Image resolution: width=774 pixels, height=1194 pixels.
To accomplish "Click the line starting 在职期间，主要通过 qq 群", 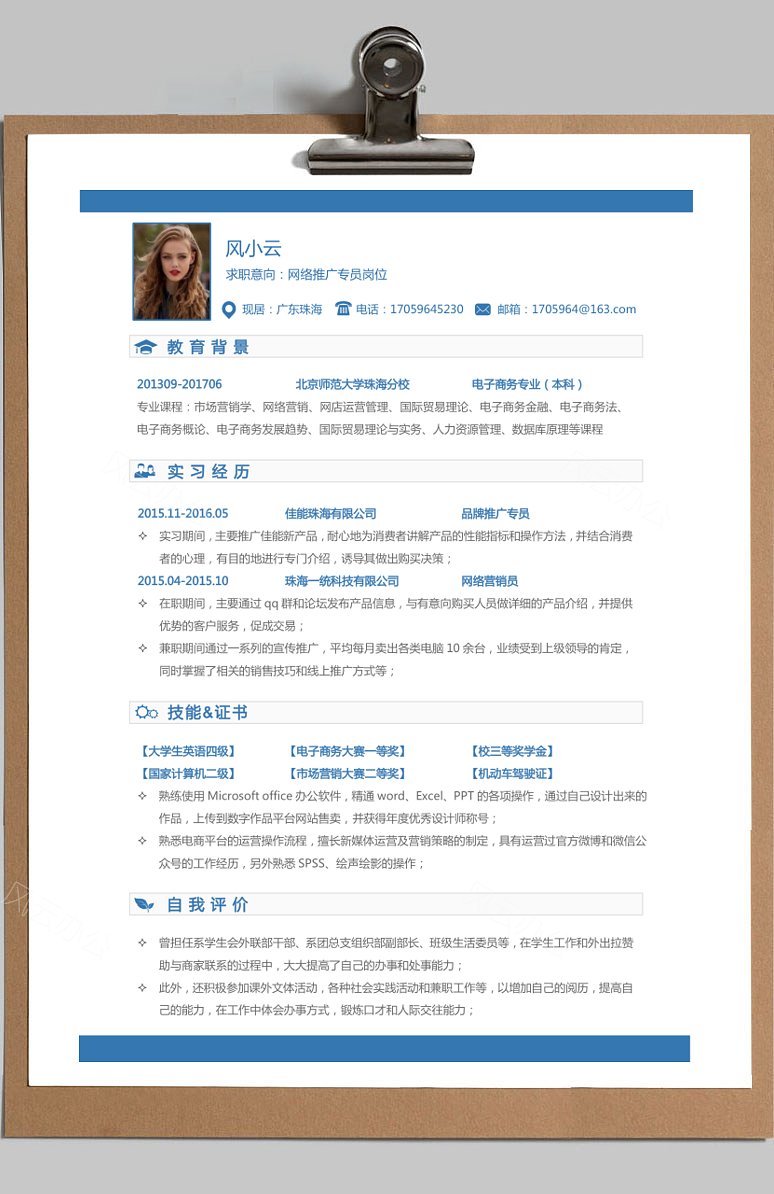I will click(x=396, y=603).
